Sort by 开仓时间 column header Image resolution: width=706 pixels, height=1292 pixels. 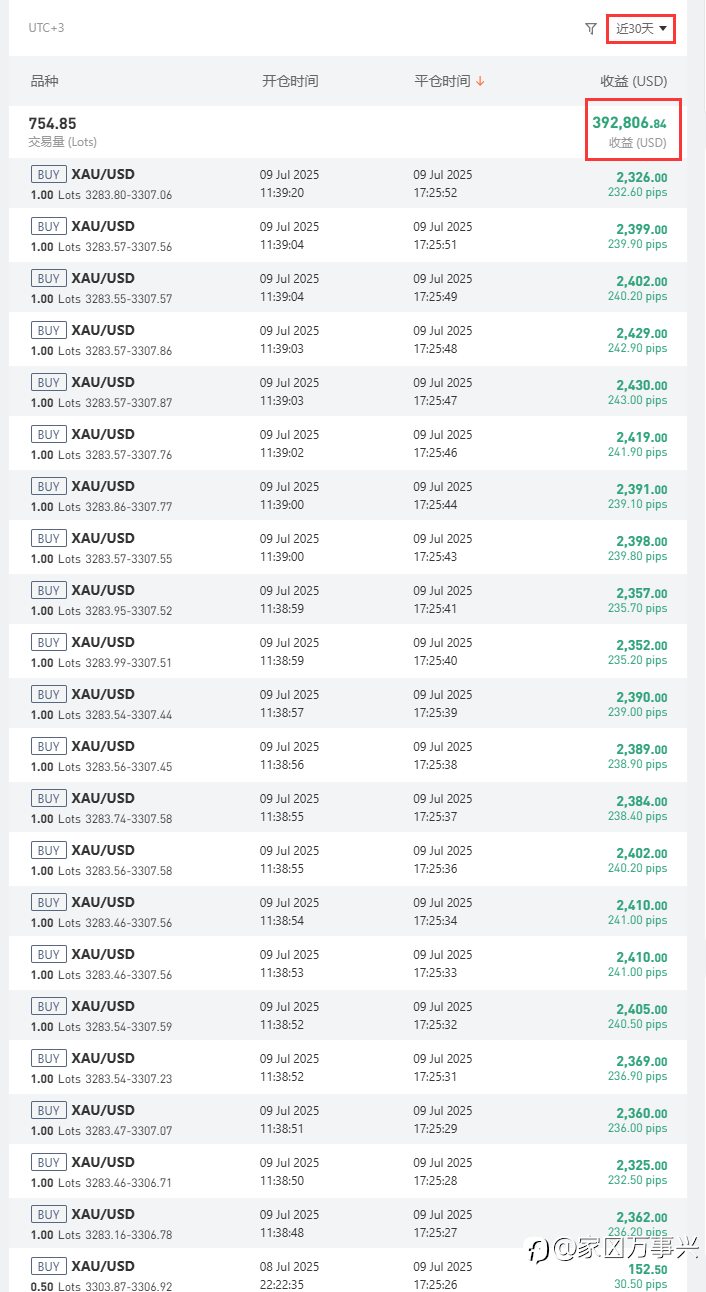pos(290,81)
